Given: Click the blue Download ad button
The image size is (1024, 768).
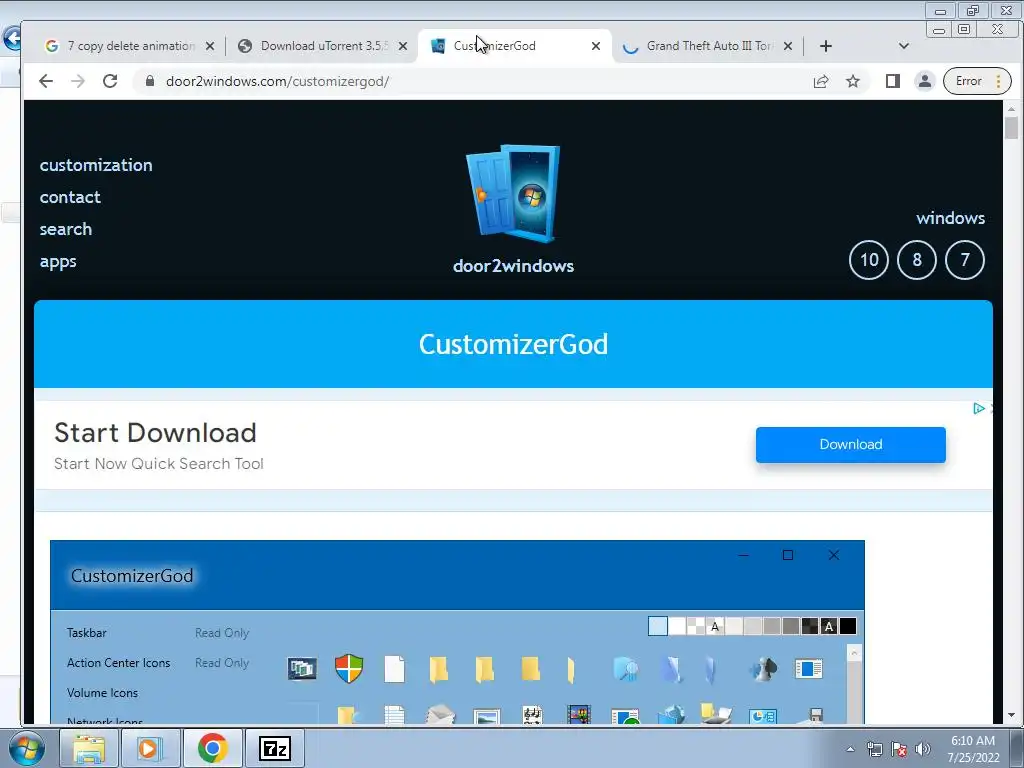Looking at the screenshot, I should [850, 445].
